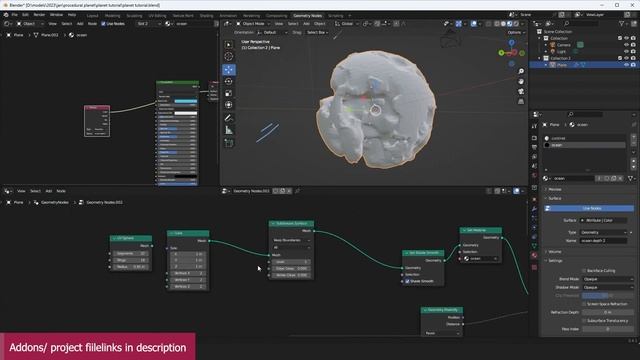Open the Object Data properties tab icon
The height and width of the screenshot is (360, 640).
534,246
